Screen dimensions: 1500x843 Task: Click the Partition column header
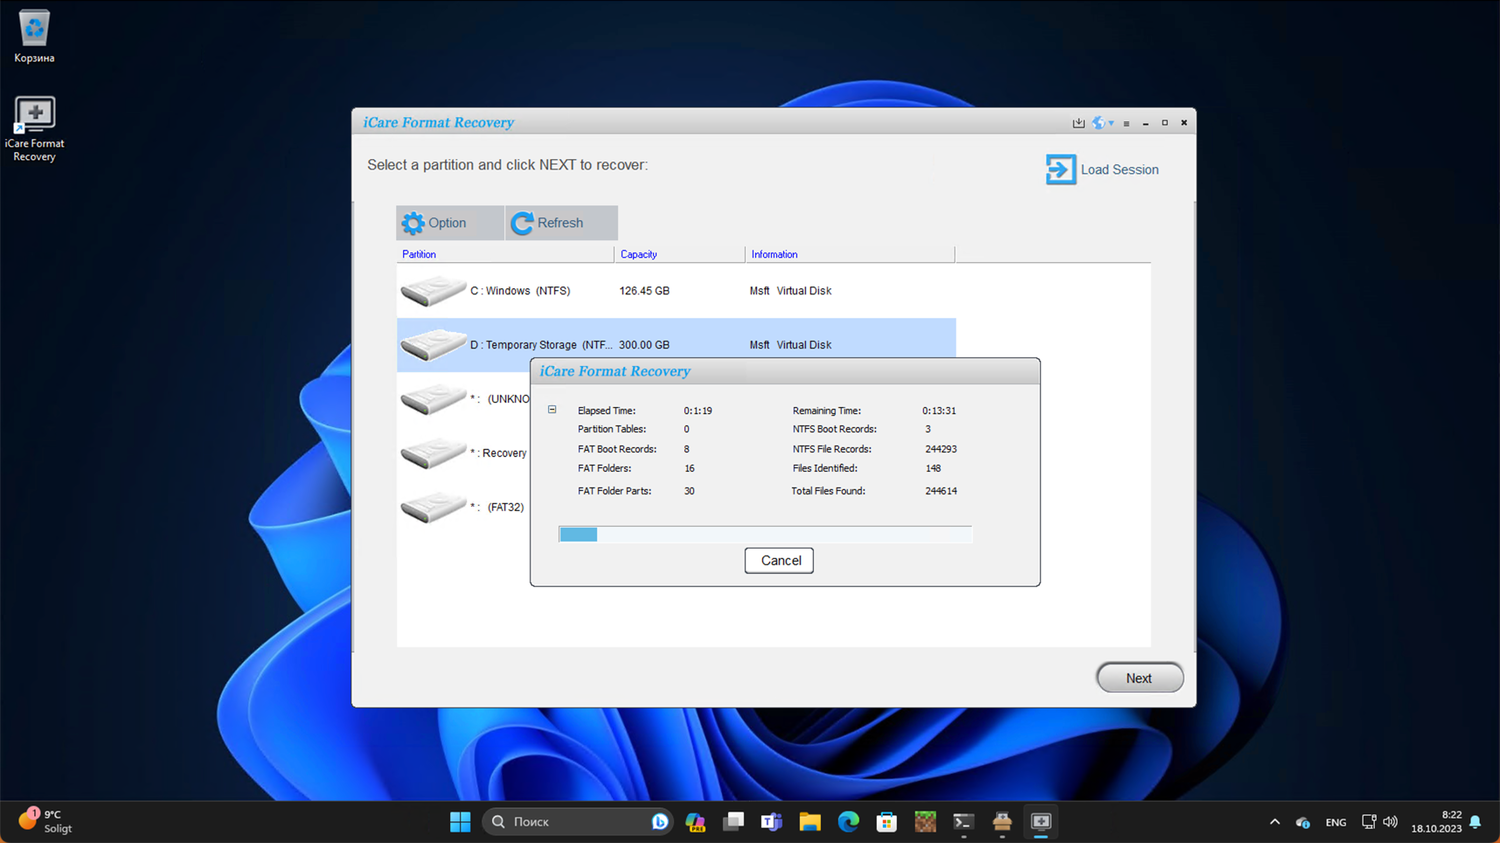point(505,255)
